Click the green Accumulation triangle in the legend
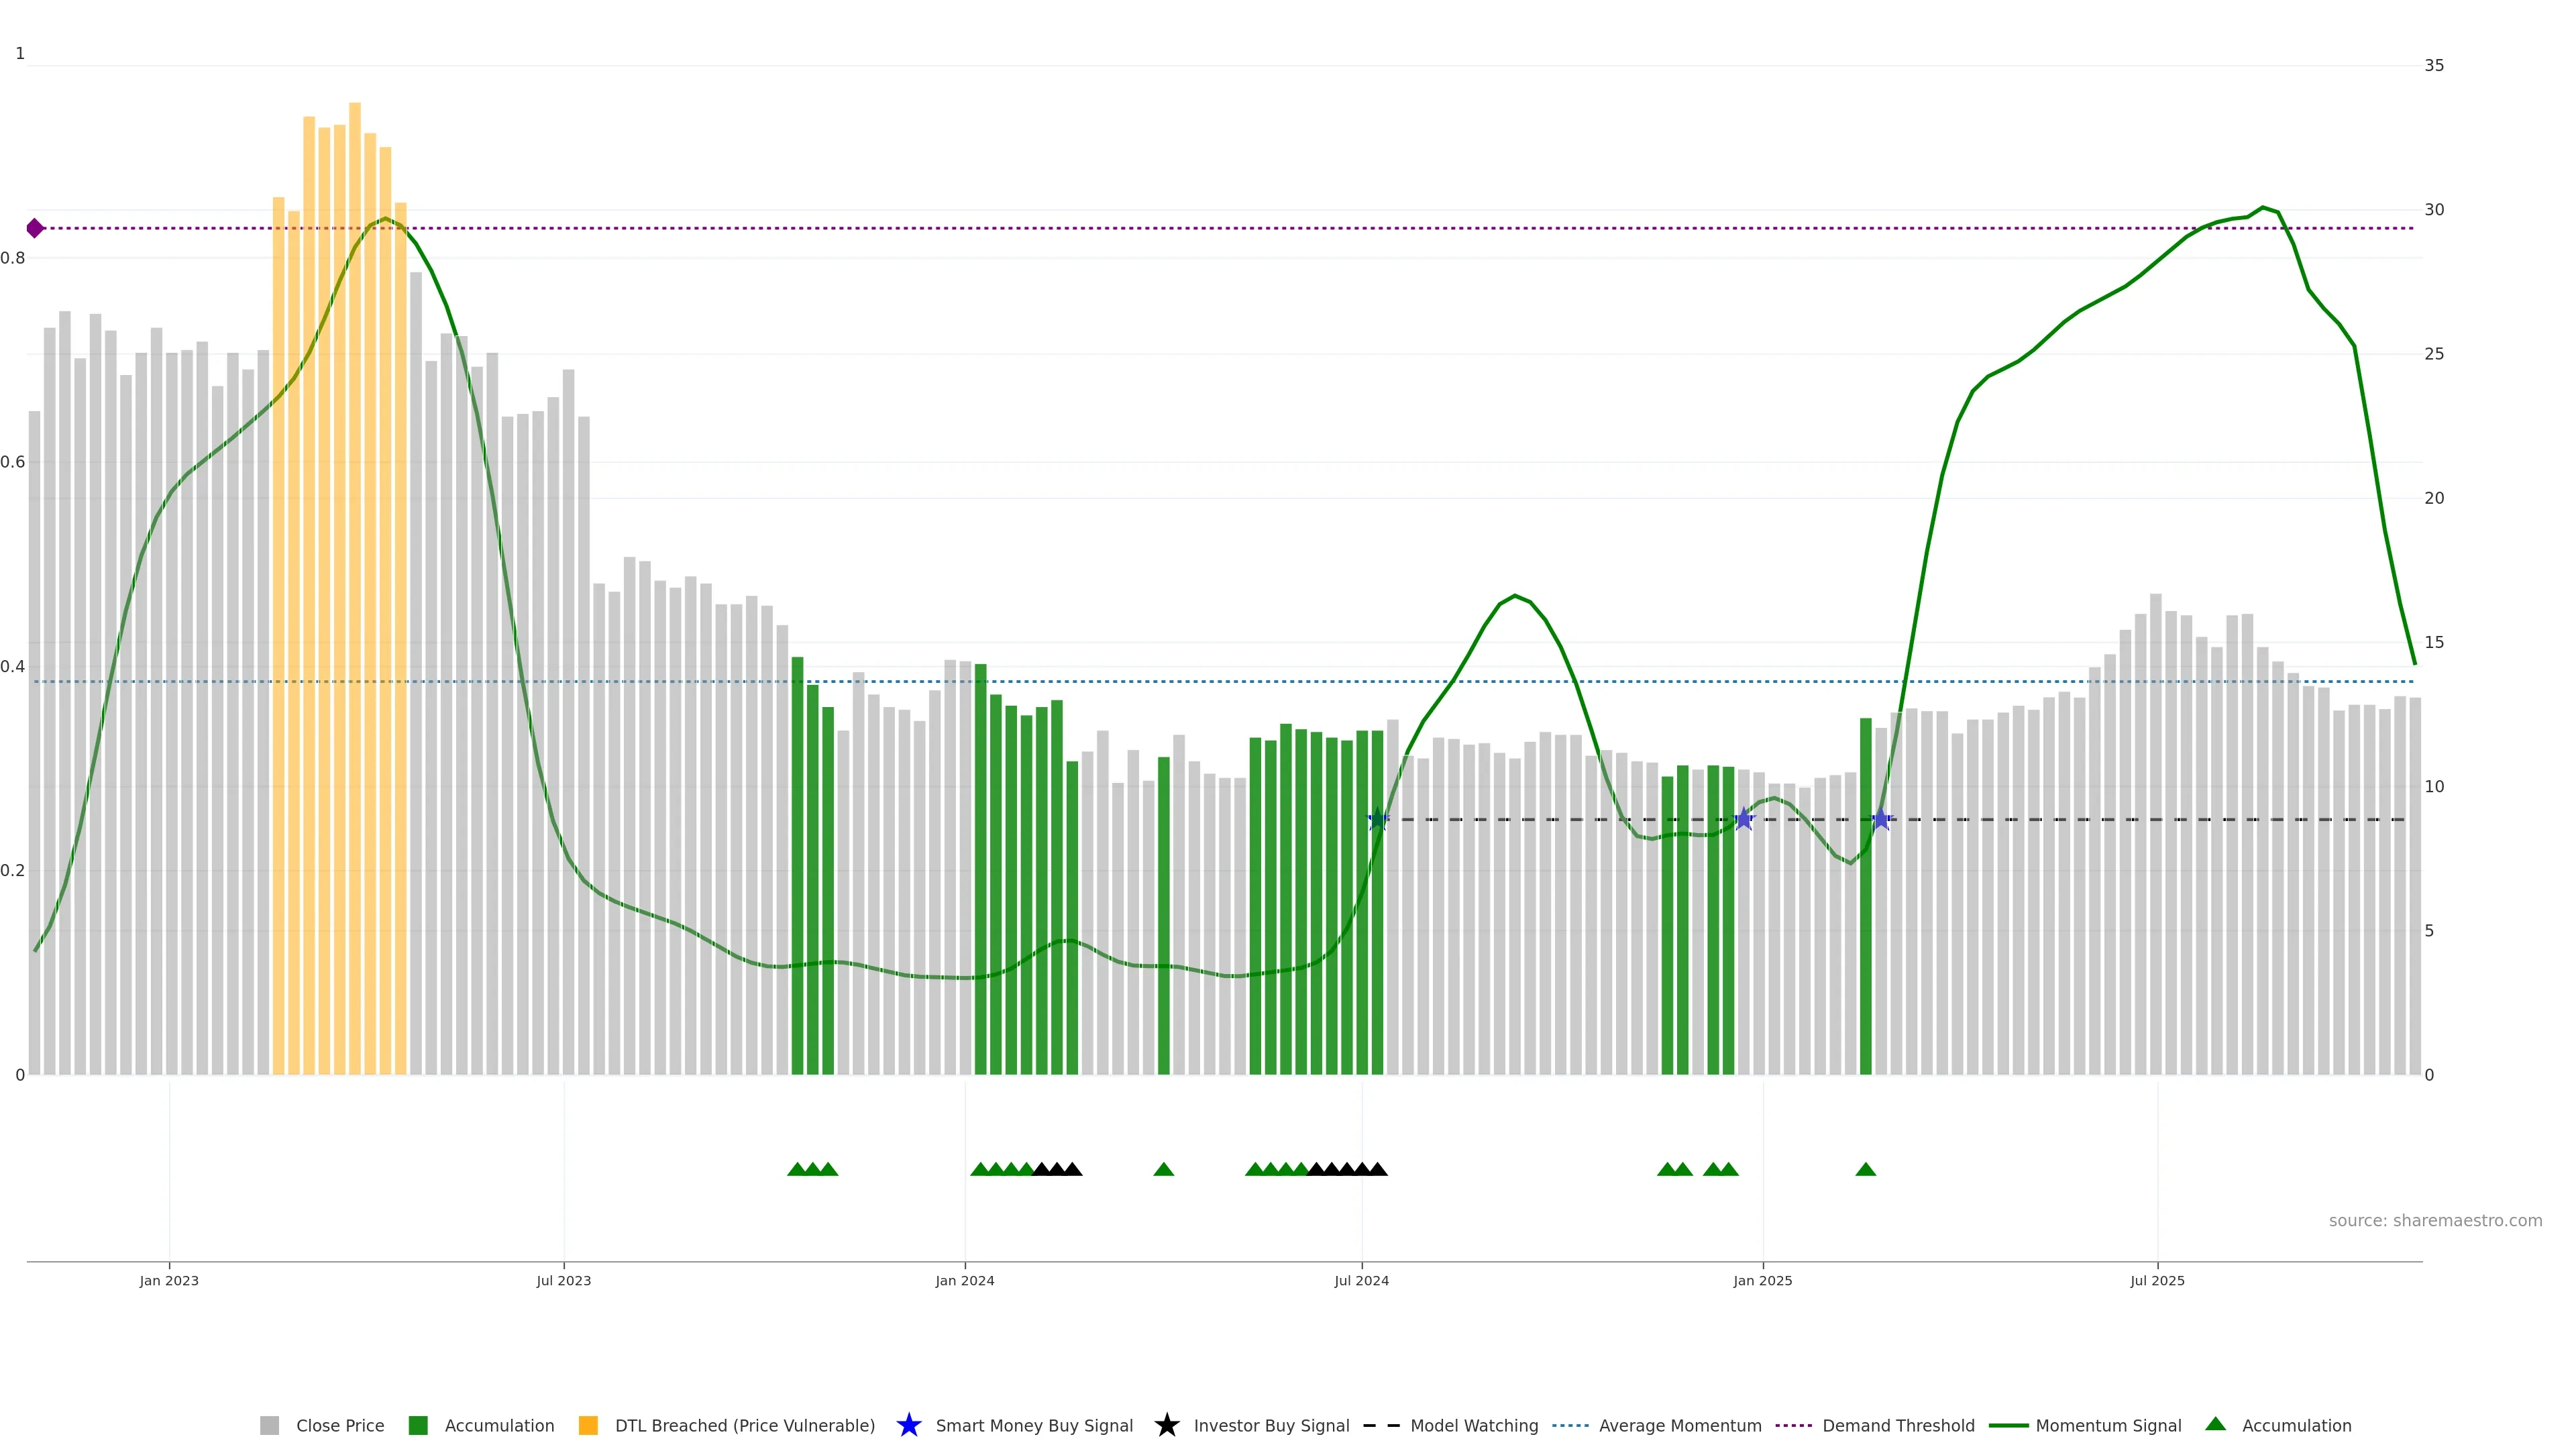This screenshot has width=2576, height=1449. 2215,1424
